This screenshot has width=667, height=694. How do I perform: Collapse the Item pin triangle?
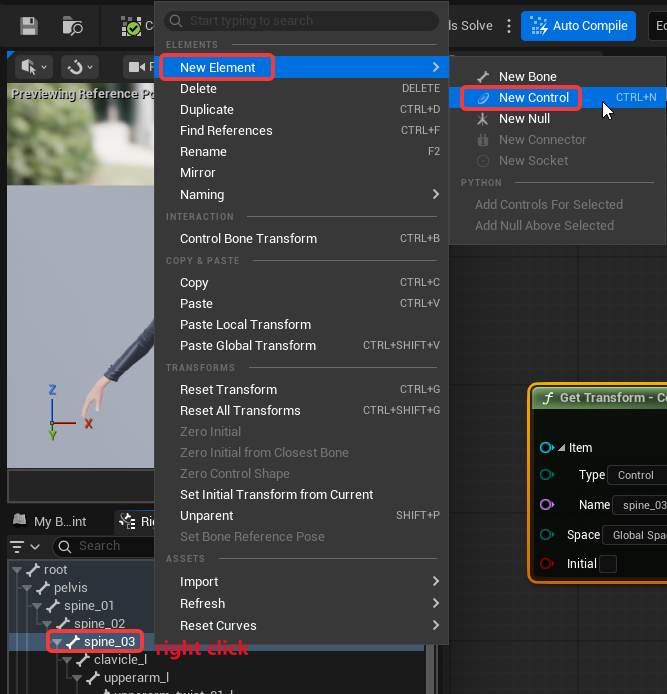(562, 448)
